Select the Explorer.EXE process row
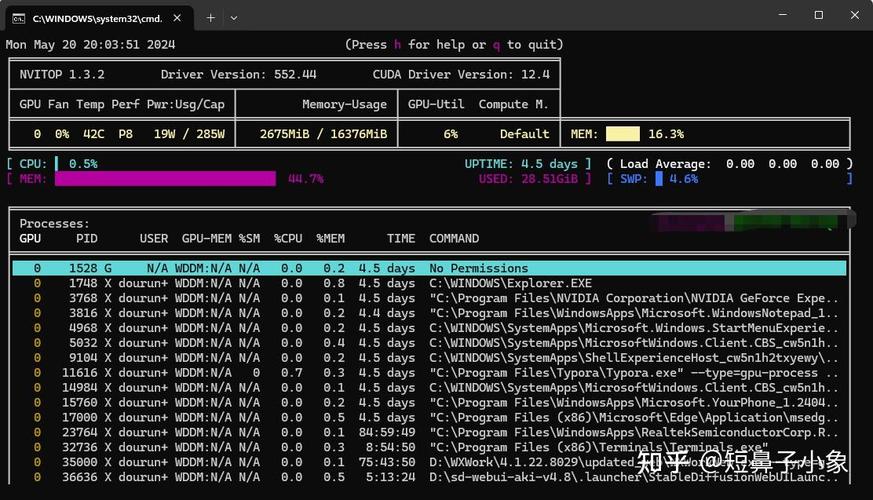873x500 pixels. 428,283
